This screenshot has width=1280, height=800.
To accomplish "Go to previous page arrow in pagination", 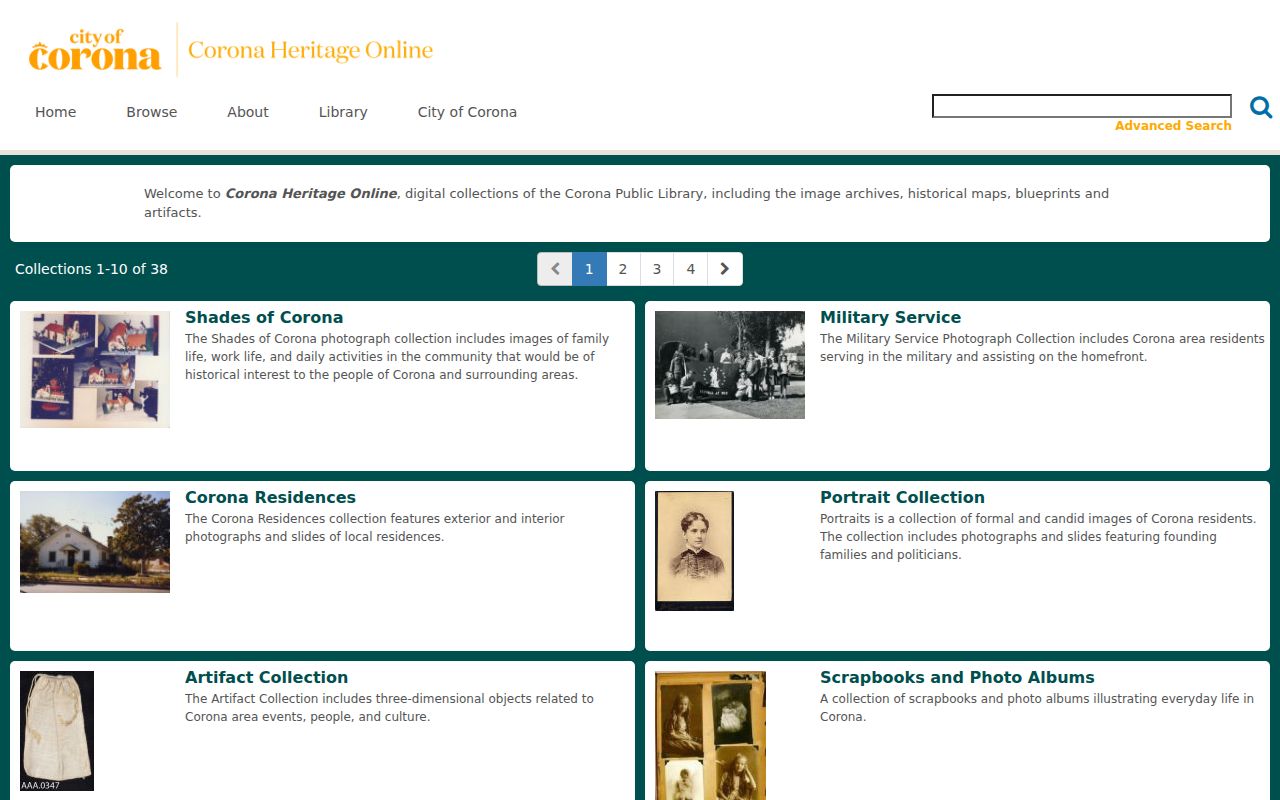I will (x=555, y=269).
